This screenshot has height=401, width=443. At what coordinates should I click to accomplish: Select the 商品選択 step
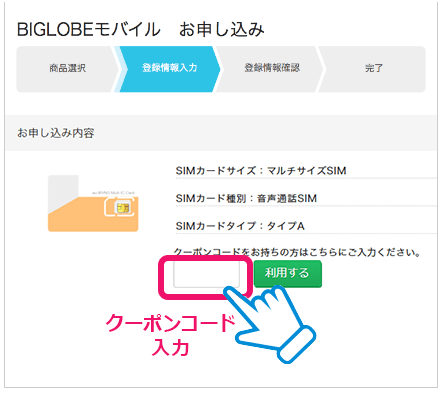(68, 69)
